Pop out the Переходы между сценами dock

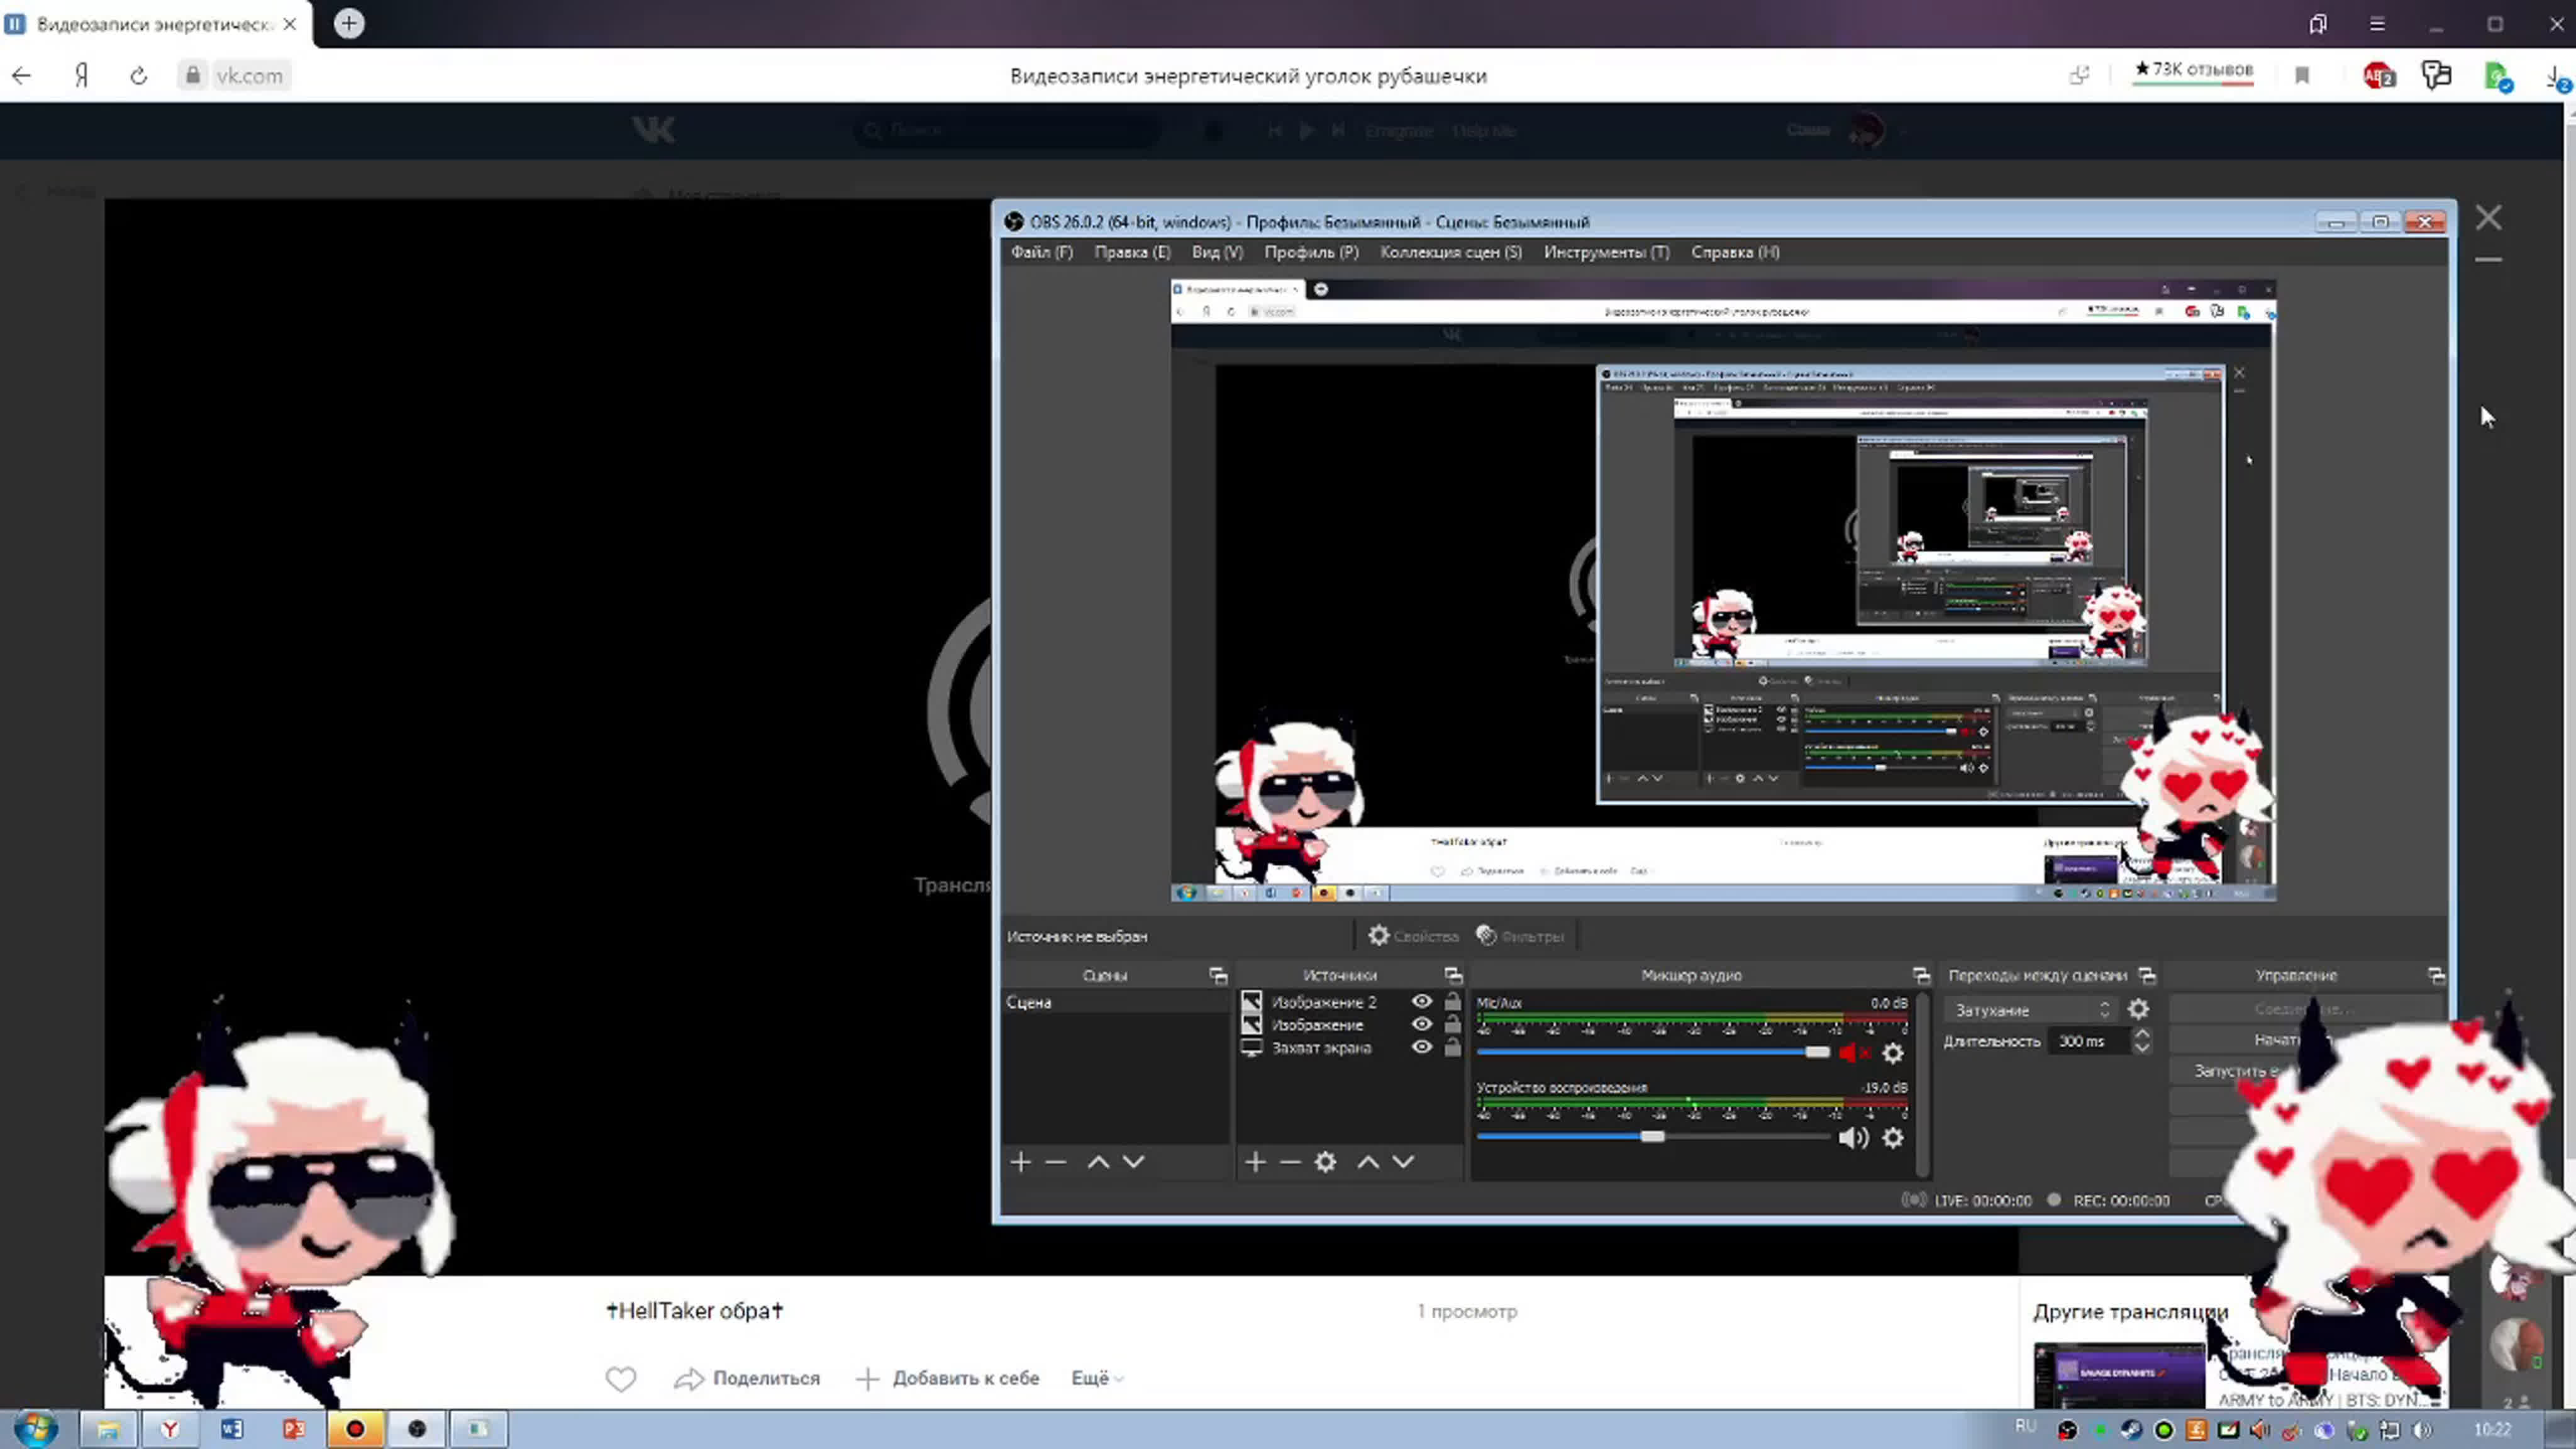(x=2147, y=975)
